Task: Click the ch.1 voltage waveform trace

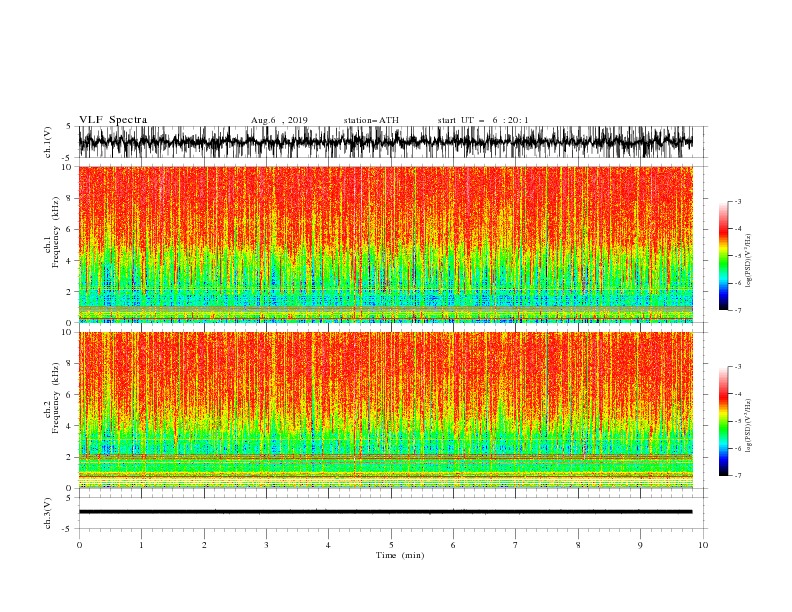Action: click(x=385, y=142)
